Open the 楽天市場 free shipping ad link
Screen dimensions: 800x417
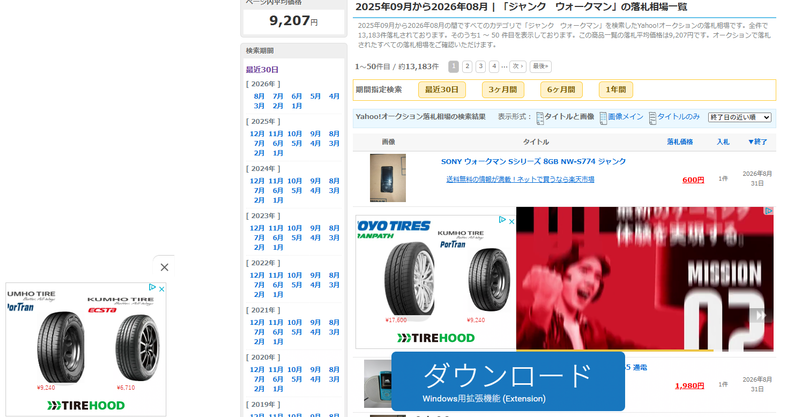[x=520, y=180]
